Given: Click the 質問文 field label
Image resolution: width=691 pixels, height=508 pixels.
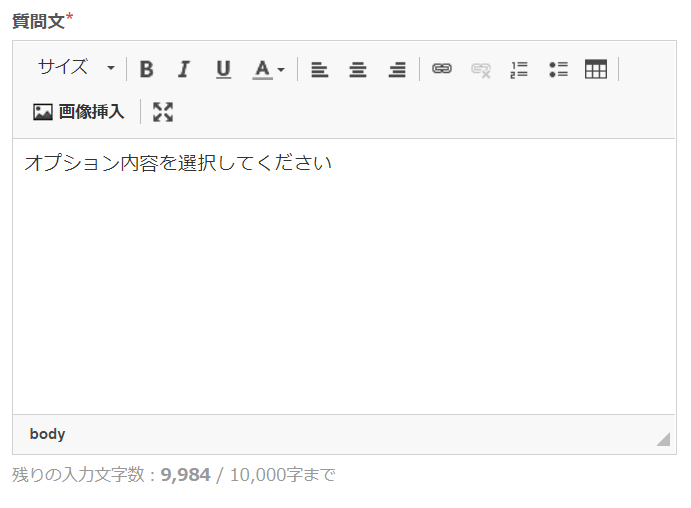Looking at the screenshot, I should (x=38, y=21).
